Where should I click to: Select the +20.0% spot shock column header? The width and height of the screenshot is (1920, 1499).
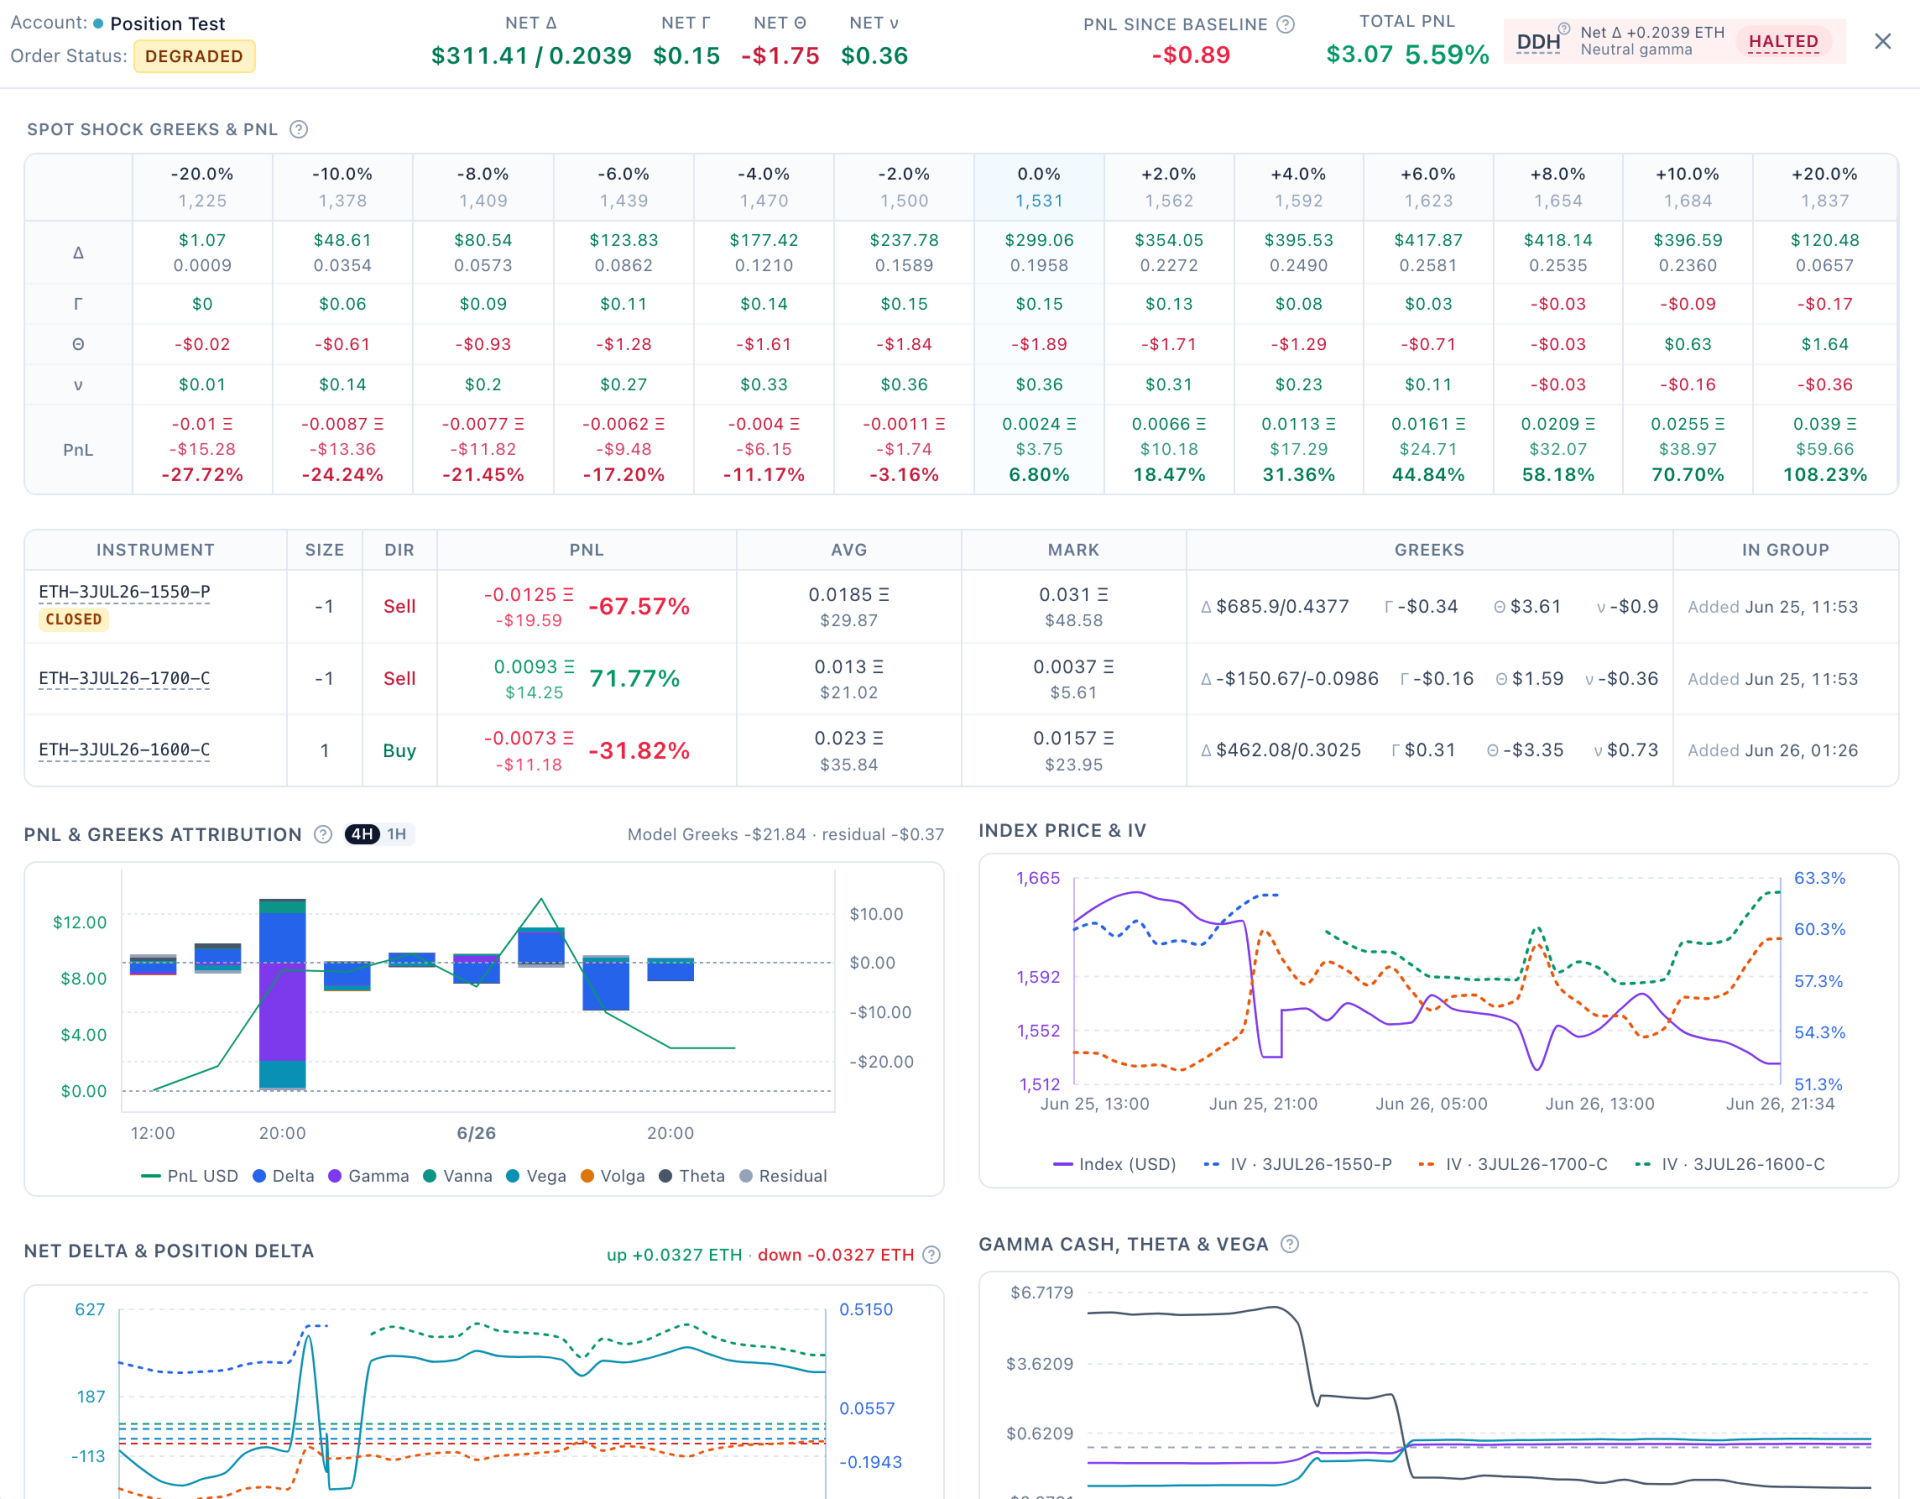coord(1824,187)
